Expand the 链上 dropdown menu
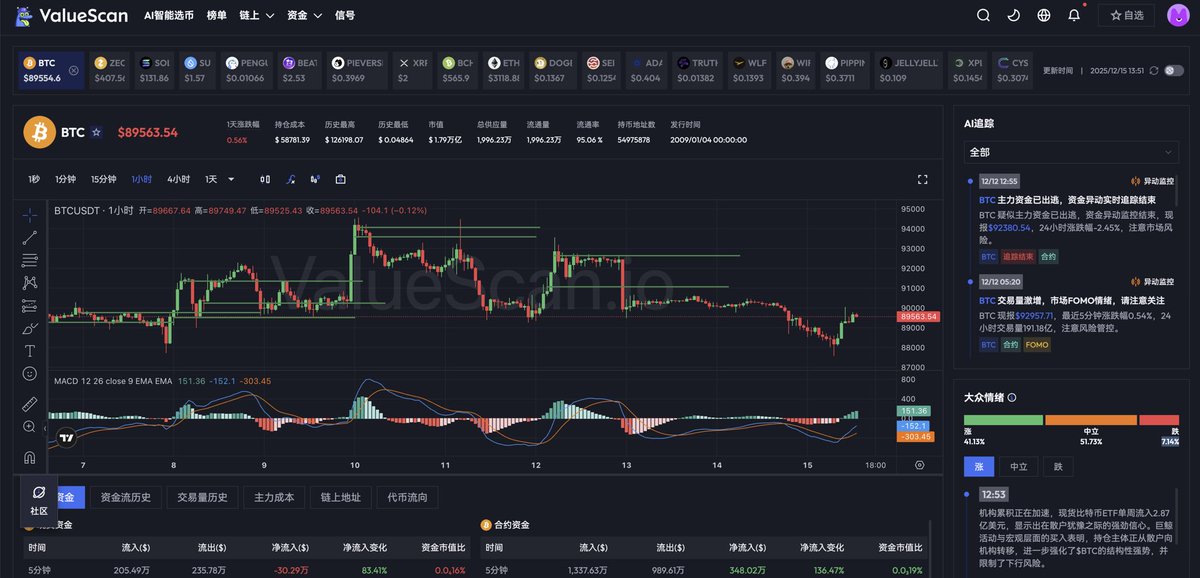This screenshot has width=1200, height=578. coord(257,16)
